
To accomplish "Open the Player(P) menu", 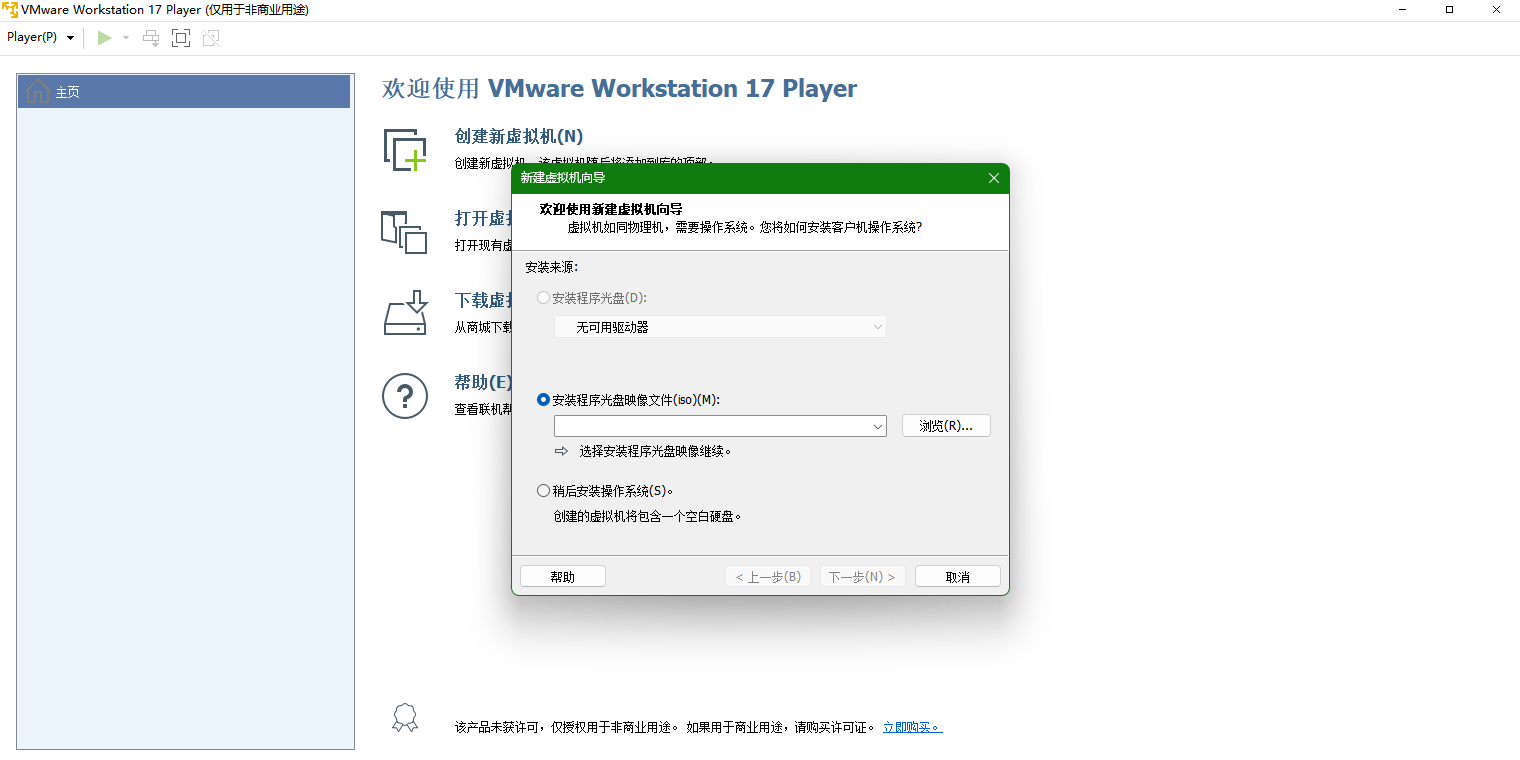I will coord(40,37).
